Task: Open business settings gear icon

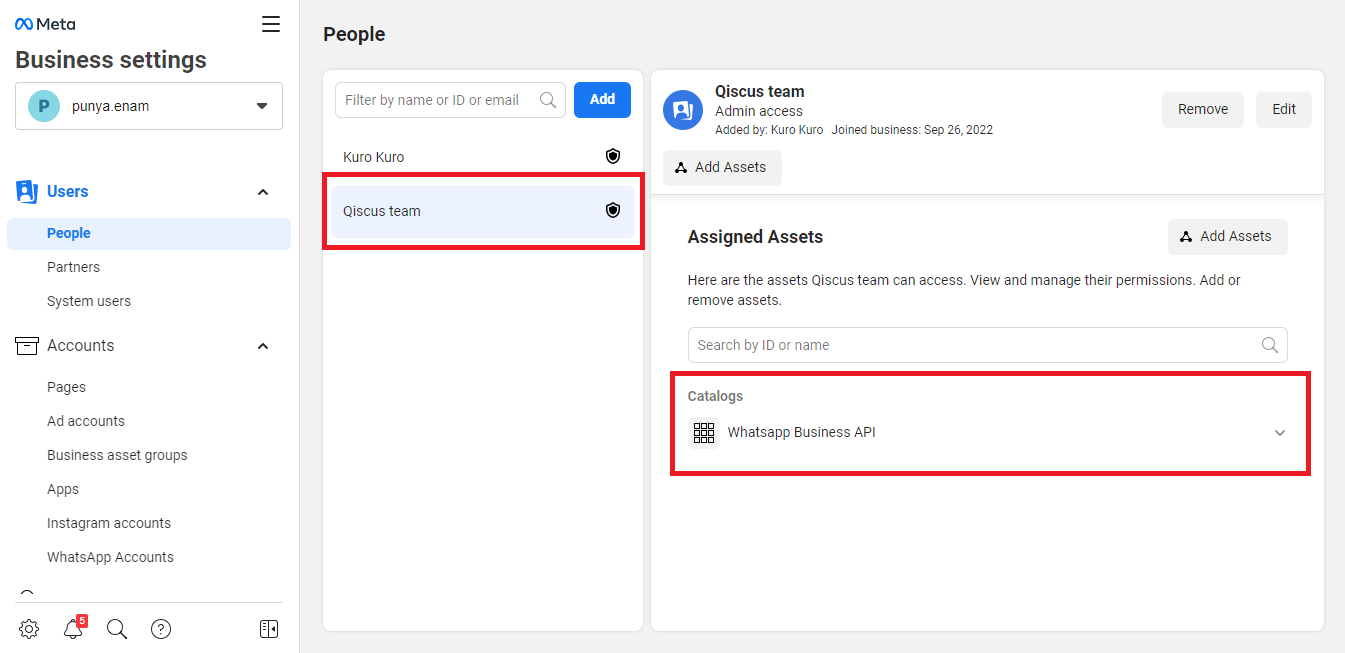Action: tap(29, 629)
